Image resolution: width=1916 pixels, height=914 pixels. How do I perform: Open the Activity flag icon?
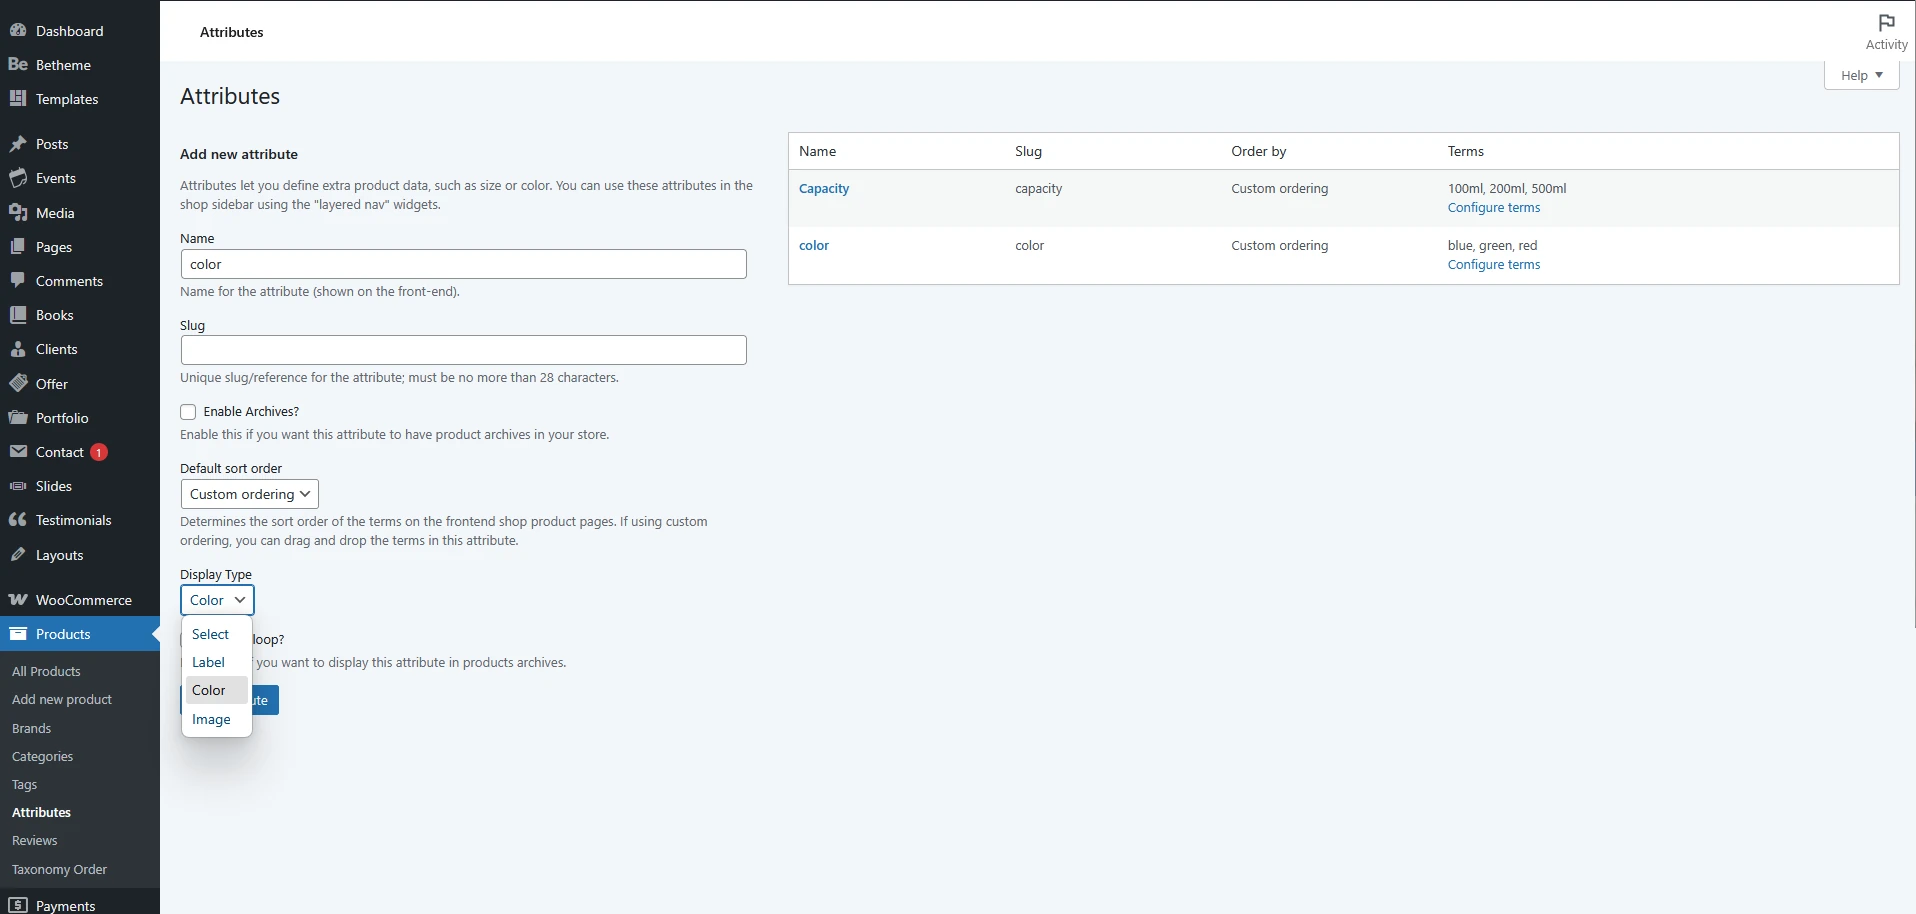pos(1886,23)
